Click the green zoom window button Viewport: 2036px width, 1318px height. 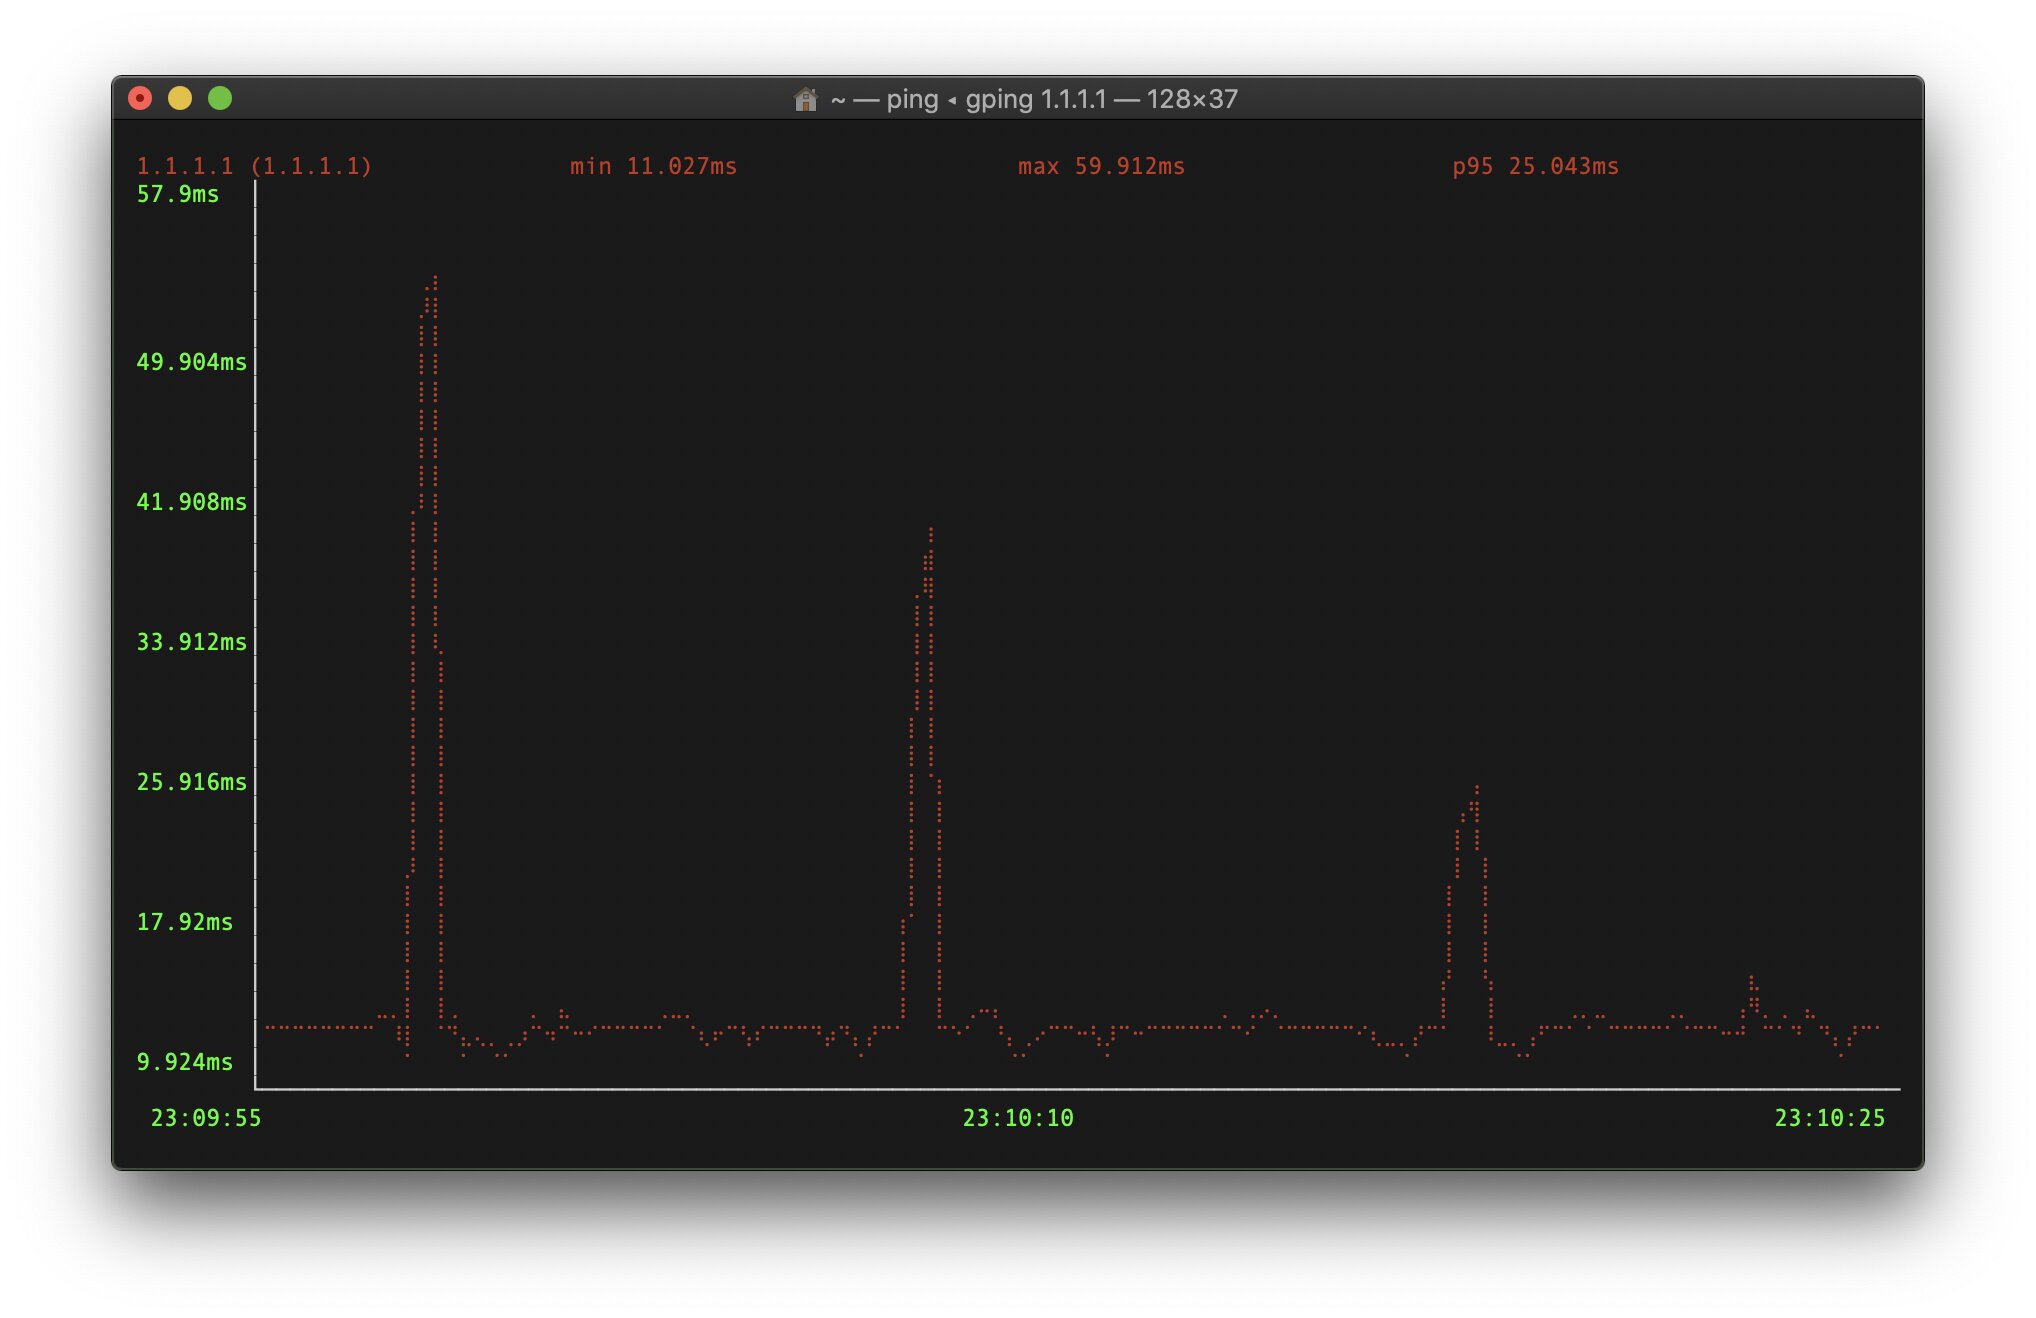coord(220,98)
